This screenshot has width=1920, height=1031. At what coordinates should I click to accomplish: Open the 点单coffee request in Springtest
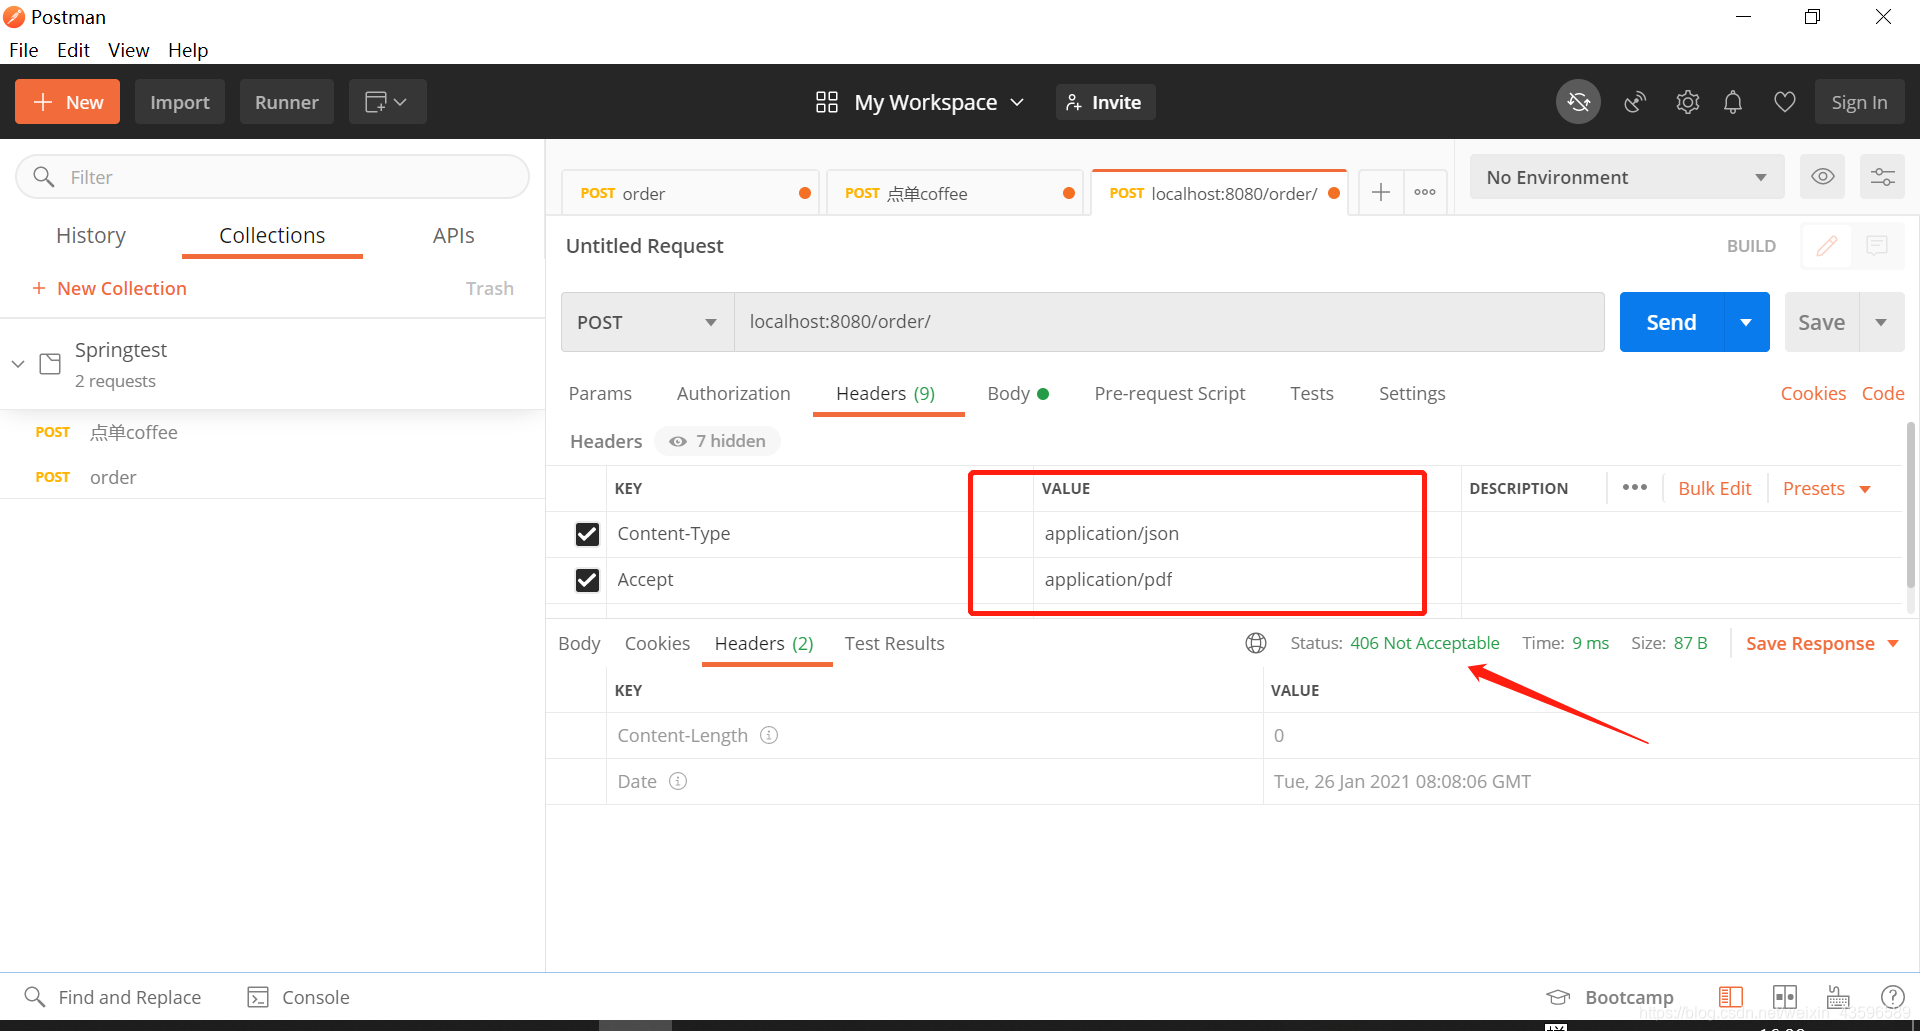[134, 432]
